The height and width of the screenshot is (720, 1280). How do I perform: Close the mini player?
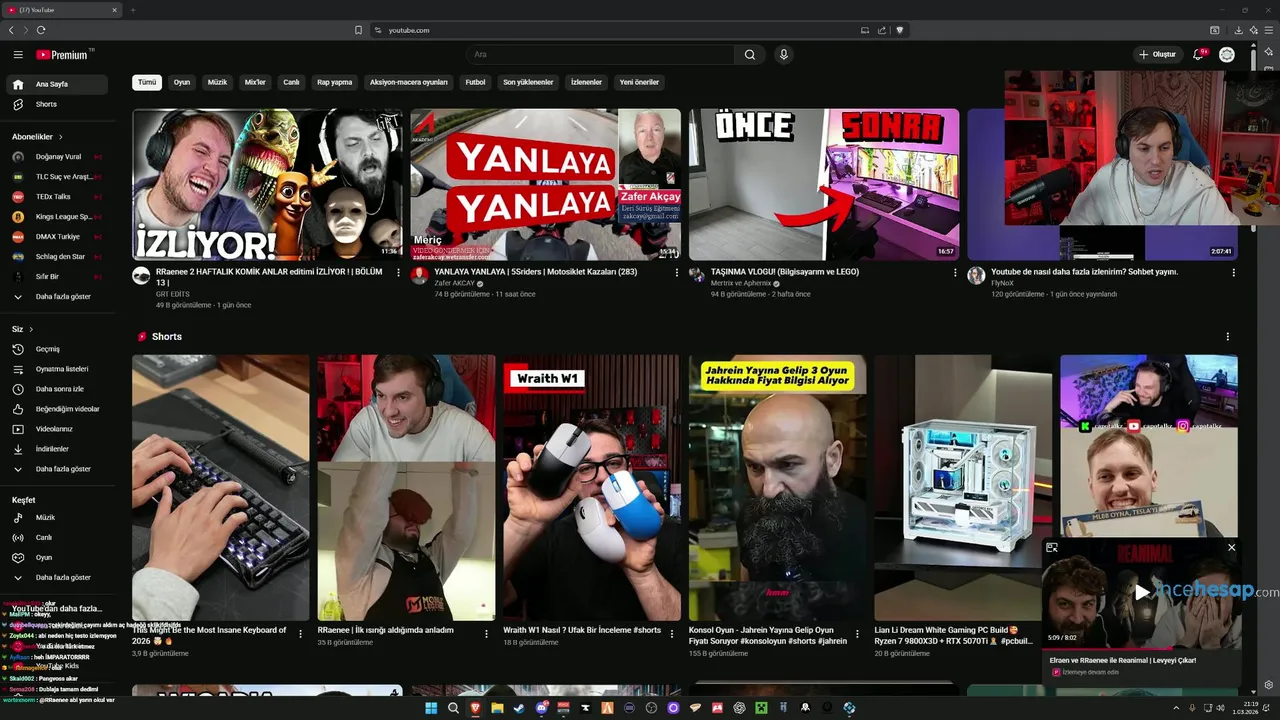[x=1231, y=547]
